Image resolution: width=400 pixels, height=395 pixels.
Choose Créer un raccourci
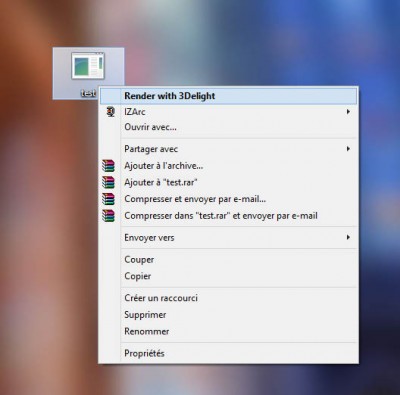point(228,298)
